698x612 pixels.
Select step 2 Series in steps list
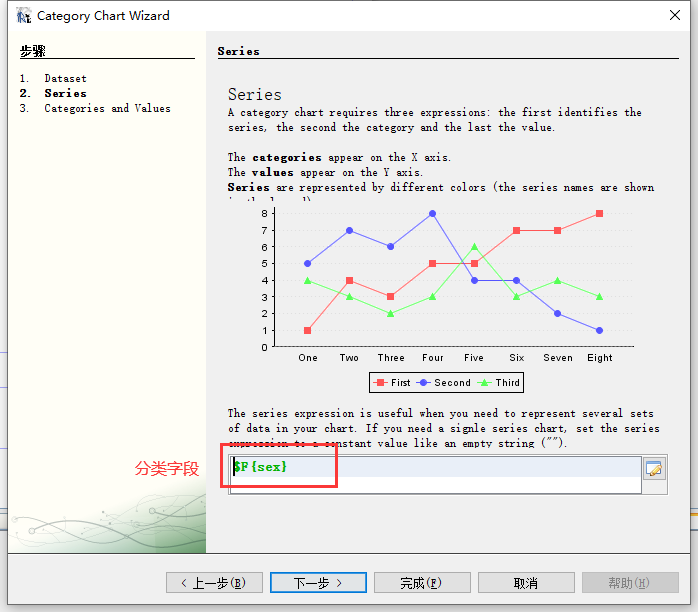tap(65, 93)
